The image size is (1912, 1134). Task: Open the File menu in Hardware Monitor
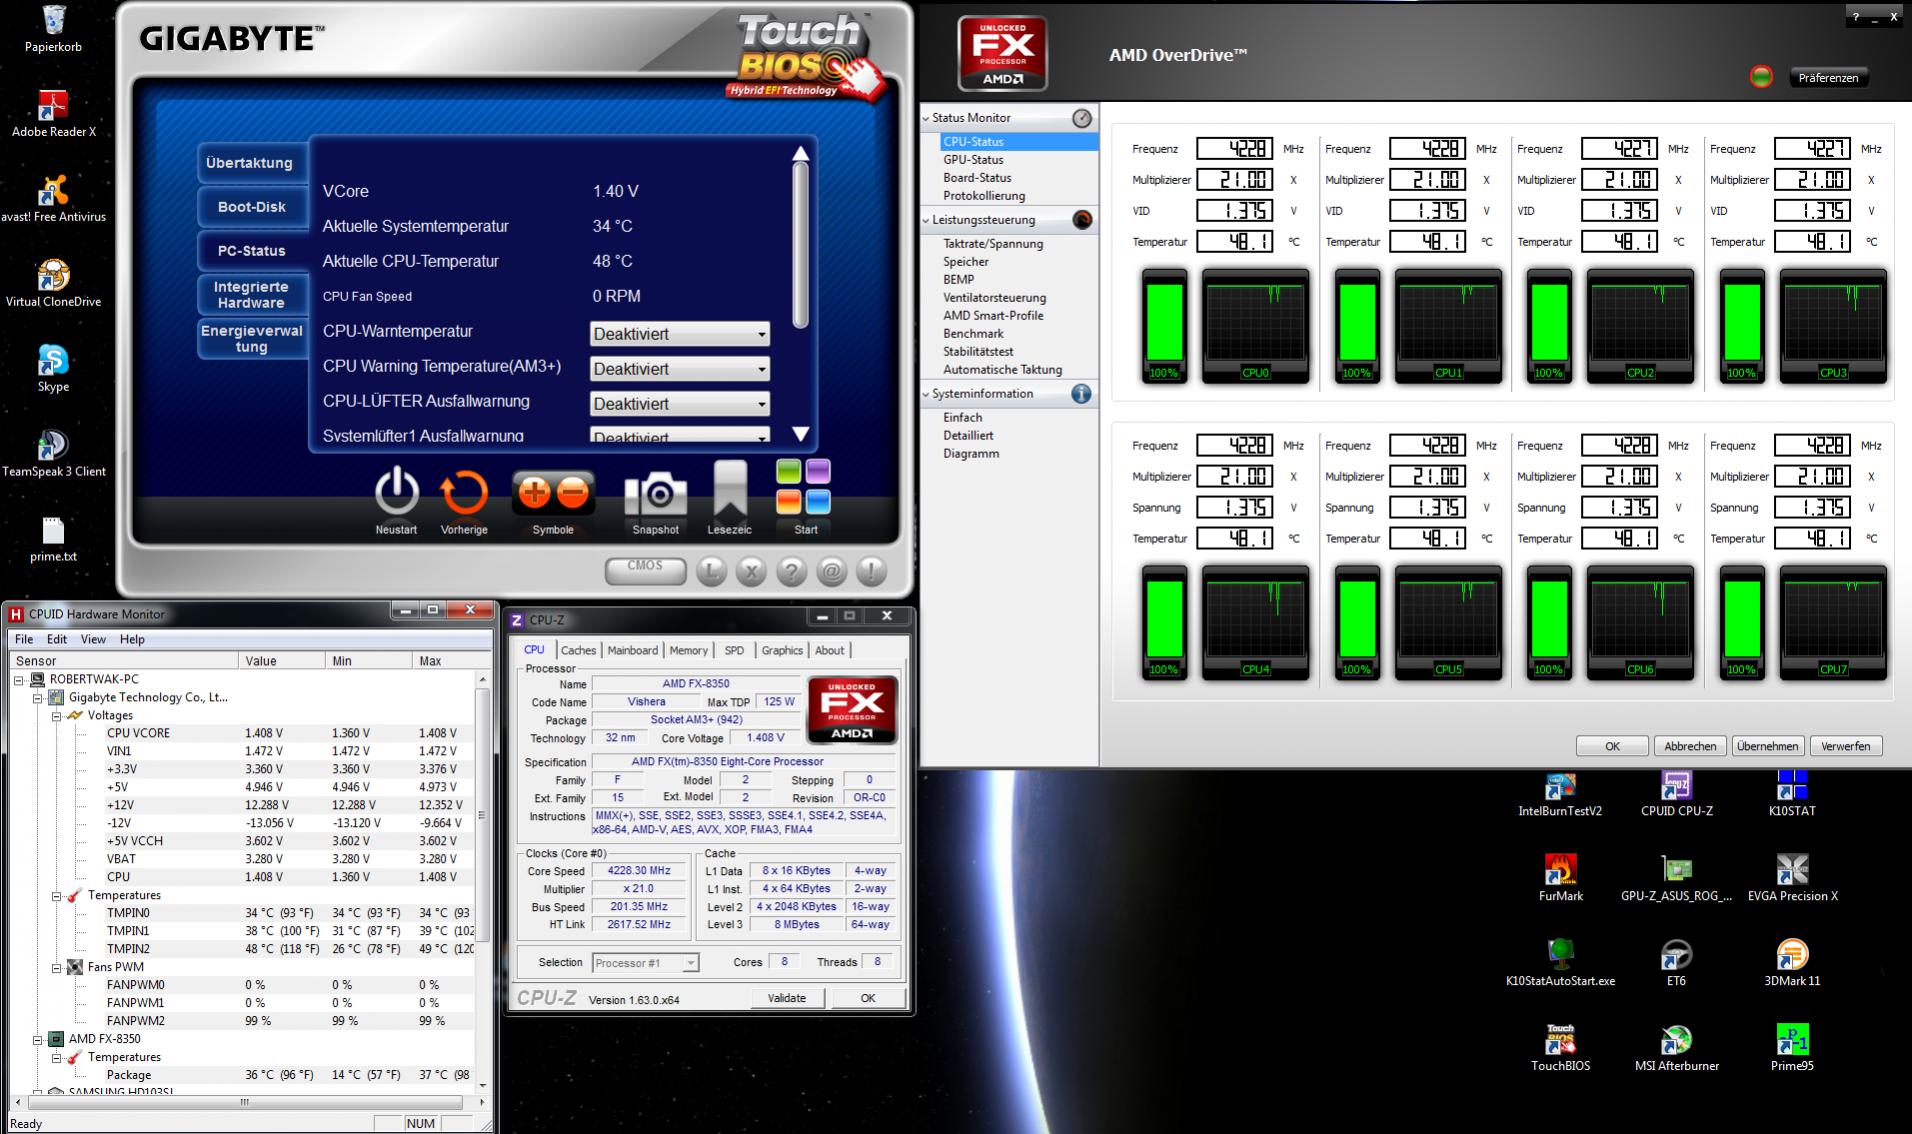pos(24,639)
